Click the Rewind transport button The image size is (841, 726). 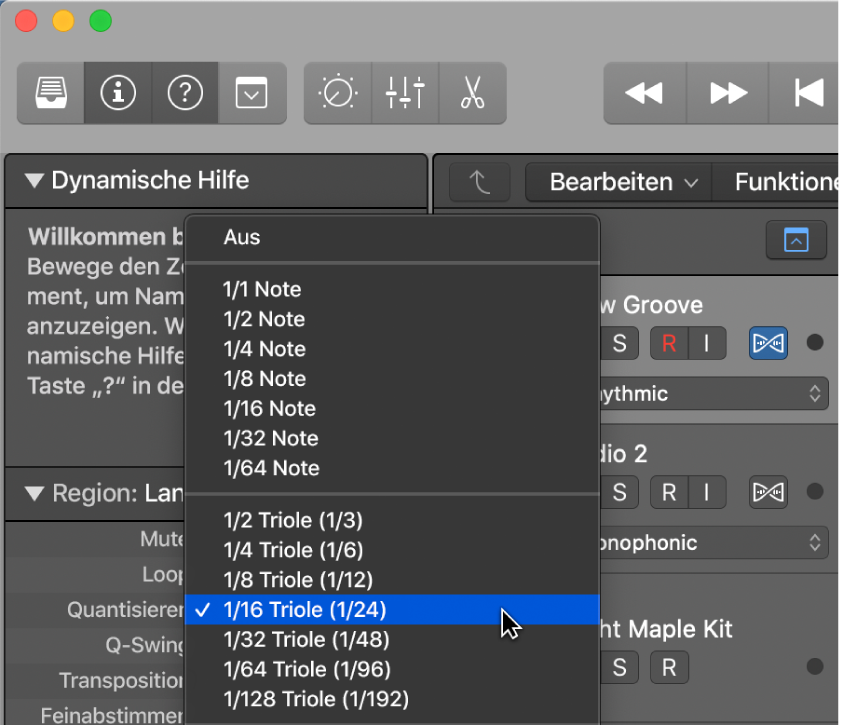(x=644, y=93)
